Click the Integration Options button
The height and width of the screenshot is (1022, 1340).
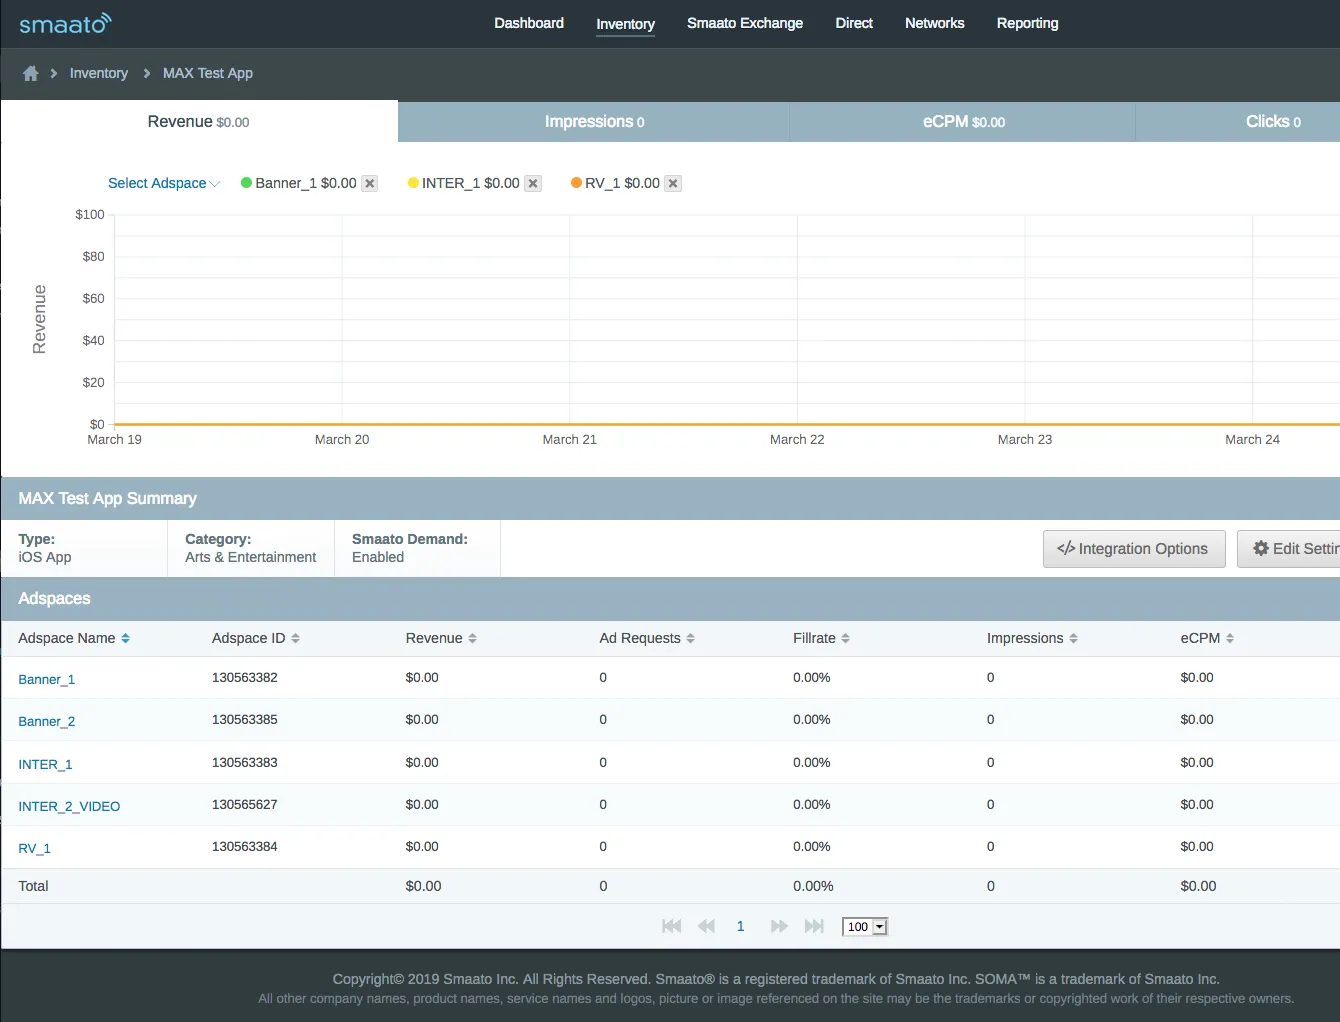pyautogui.click(x=1134, y=548)
